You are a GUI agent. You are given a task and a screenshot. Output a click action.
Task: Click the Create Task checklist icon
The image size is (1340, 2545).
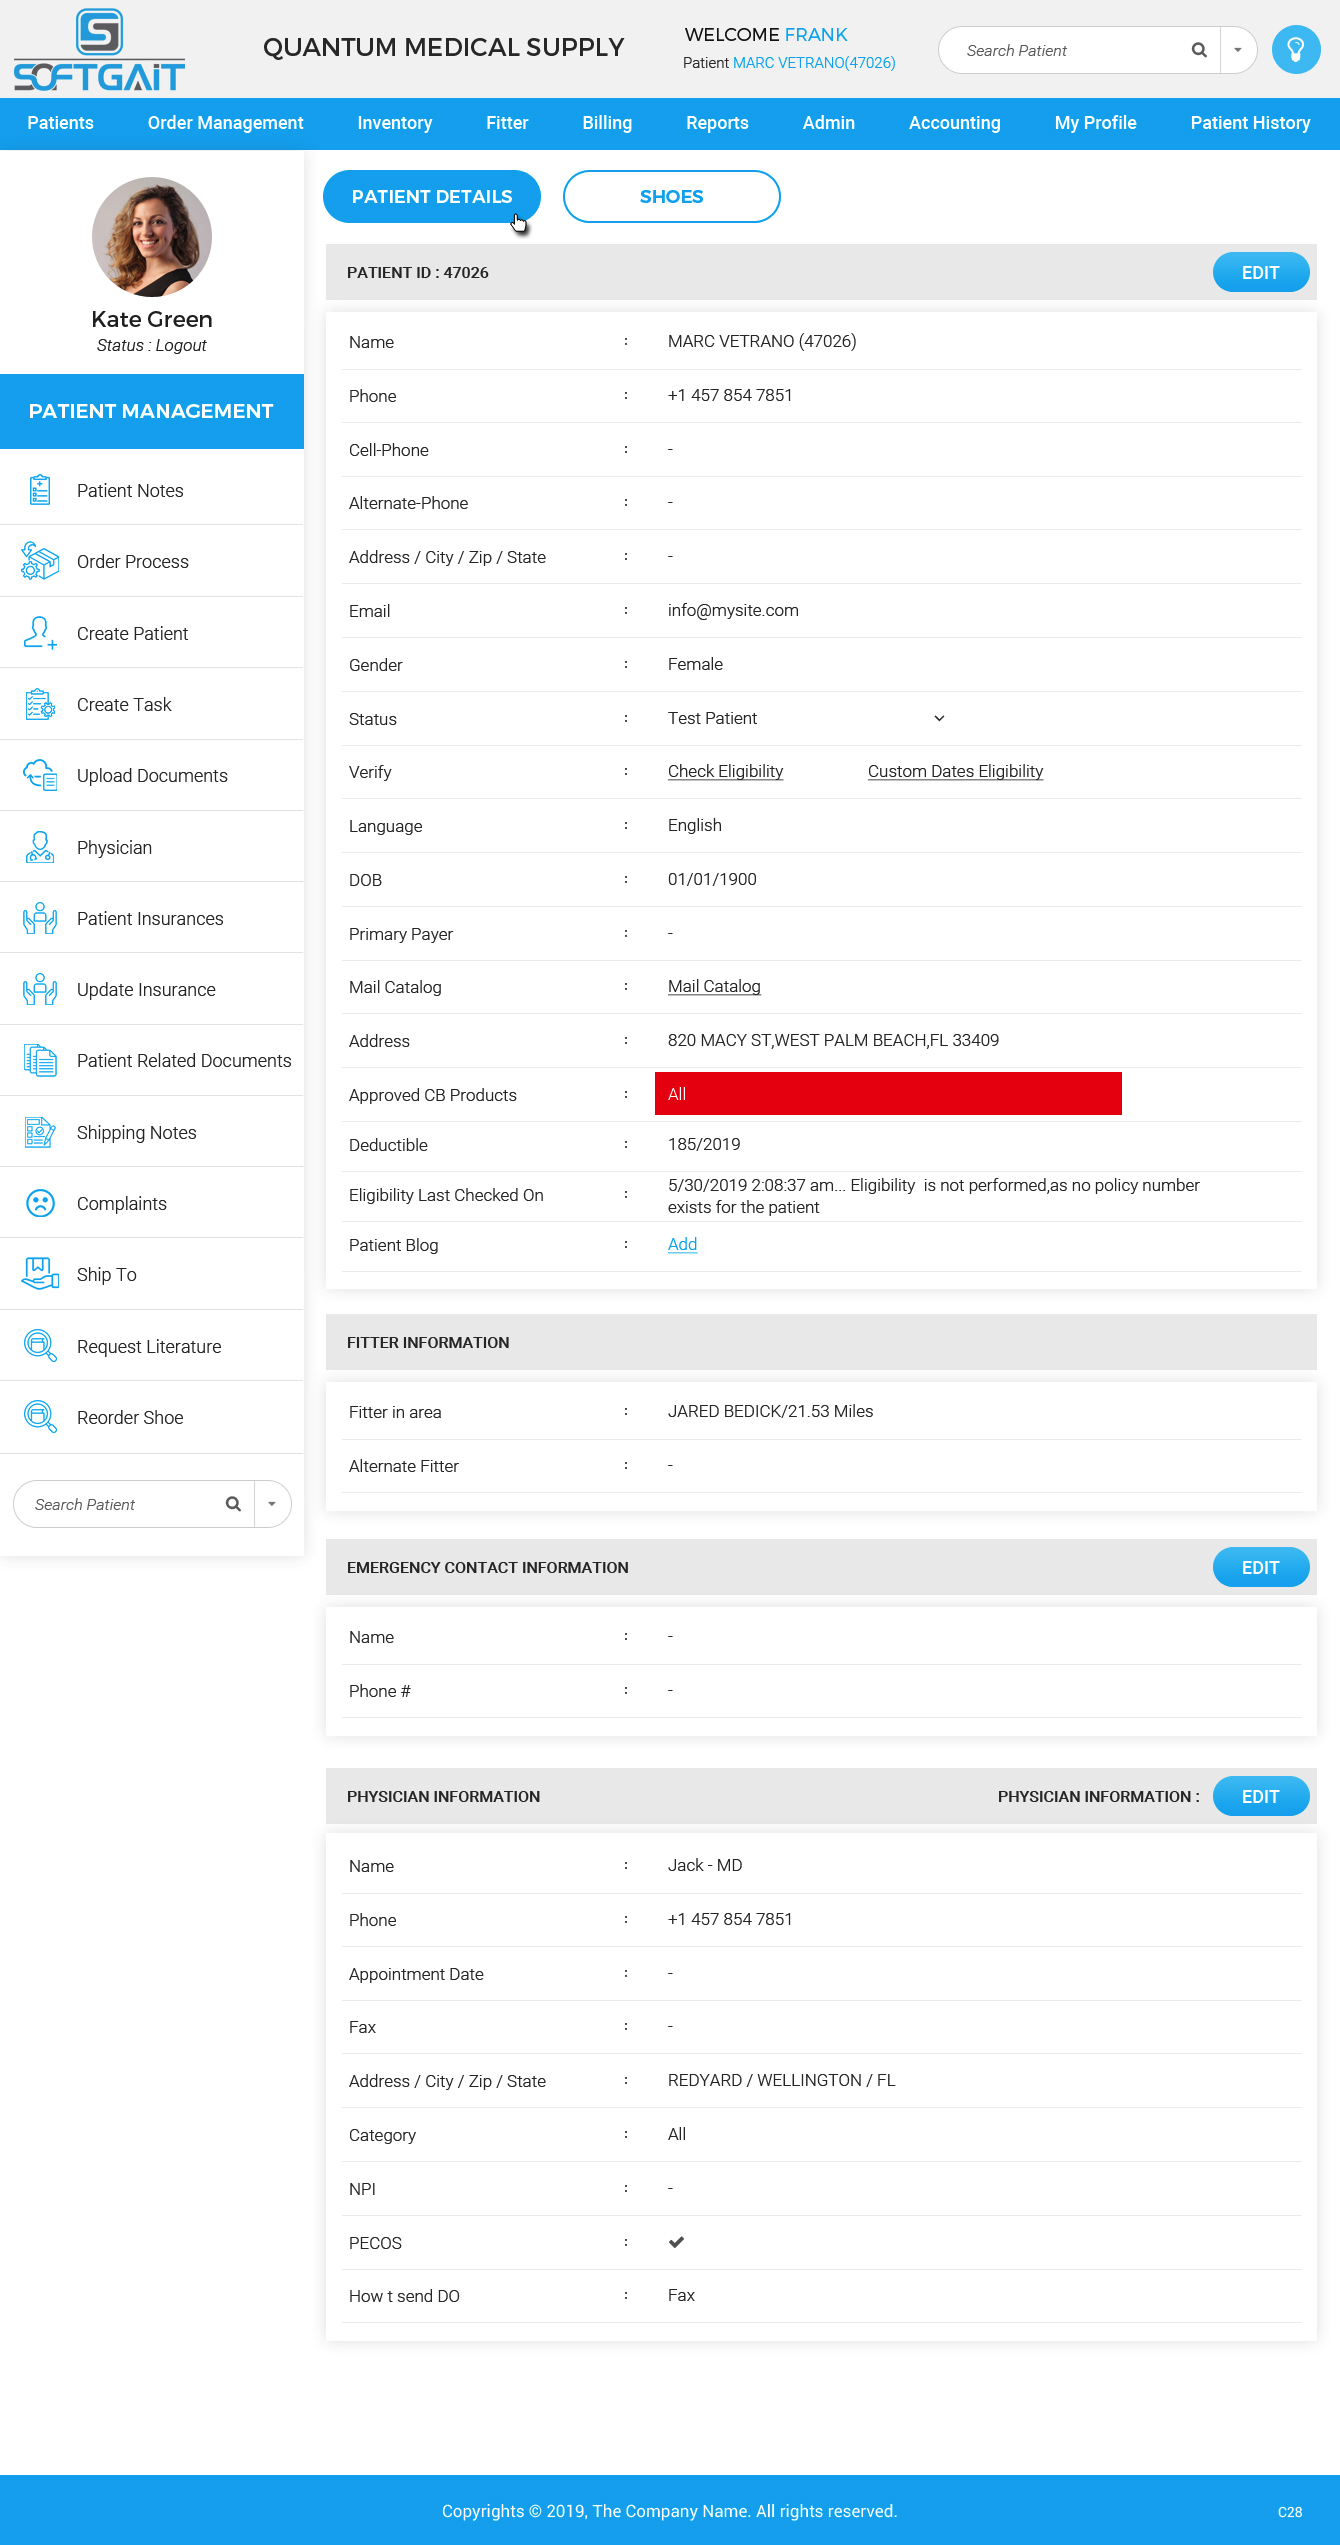pyautogui.click(x=40, y=704)
